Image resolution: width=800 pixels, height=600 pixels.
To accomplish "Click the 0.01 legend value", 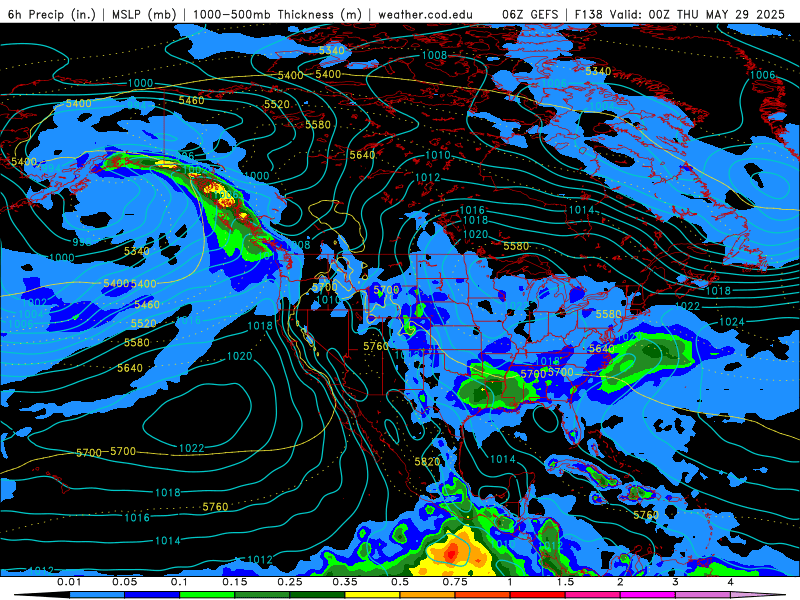I will tap(69, 582).
